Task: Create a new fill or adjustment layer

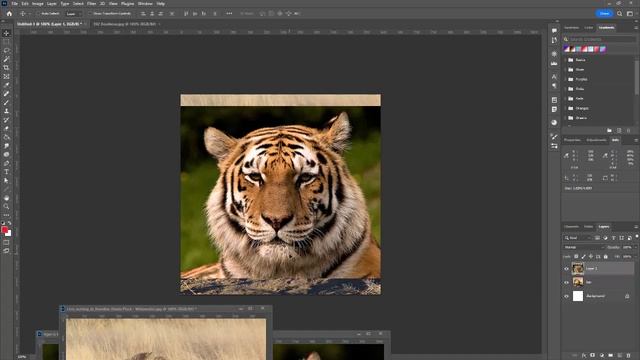Action: pos(602,355)
